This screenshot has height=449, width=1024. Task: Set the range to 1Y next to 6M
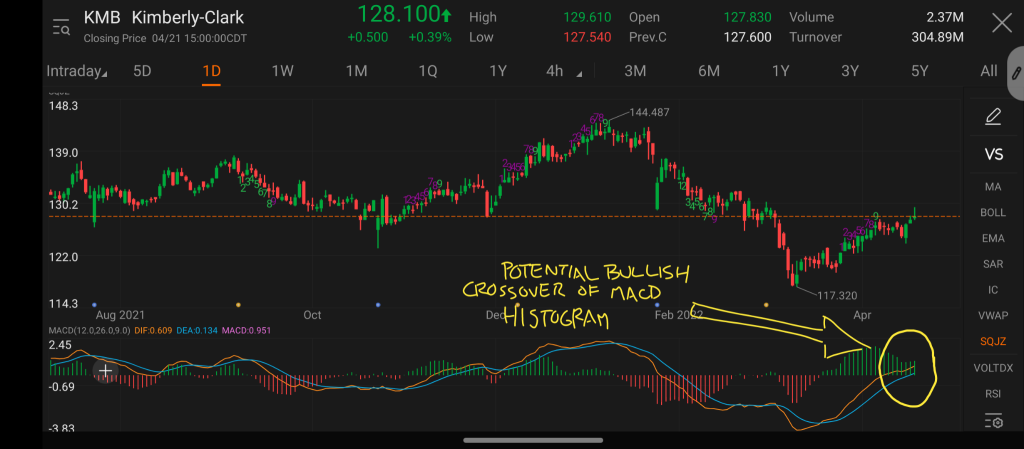[780, 71]
